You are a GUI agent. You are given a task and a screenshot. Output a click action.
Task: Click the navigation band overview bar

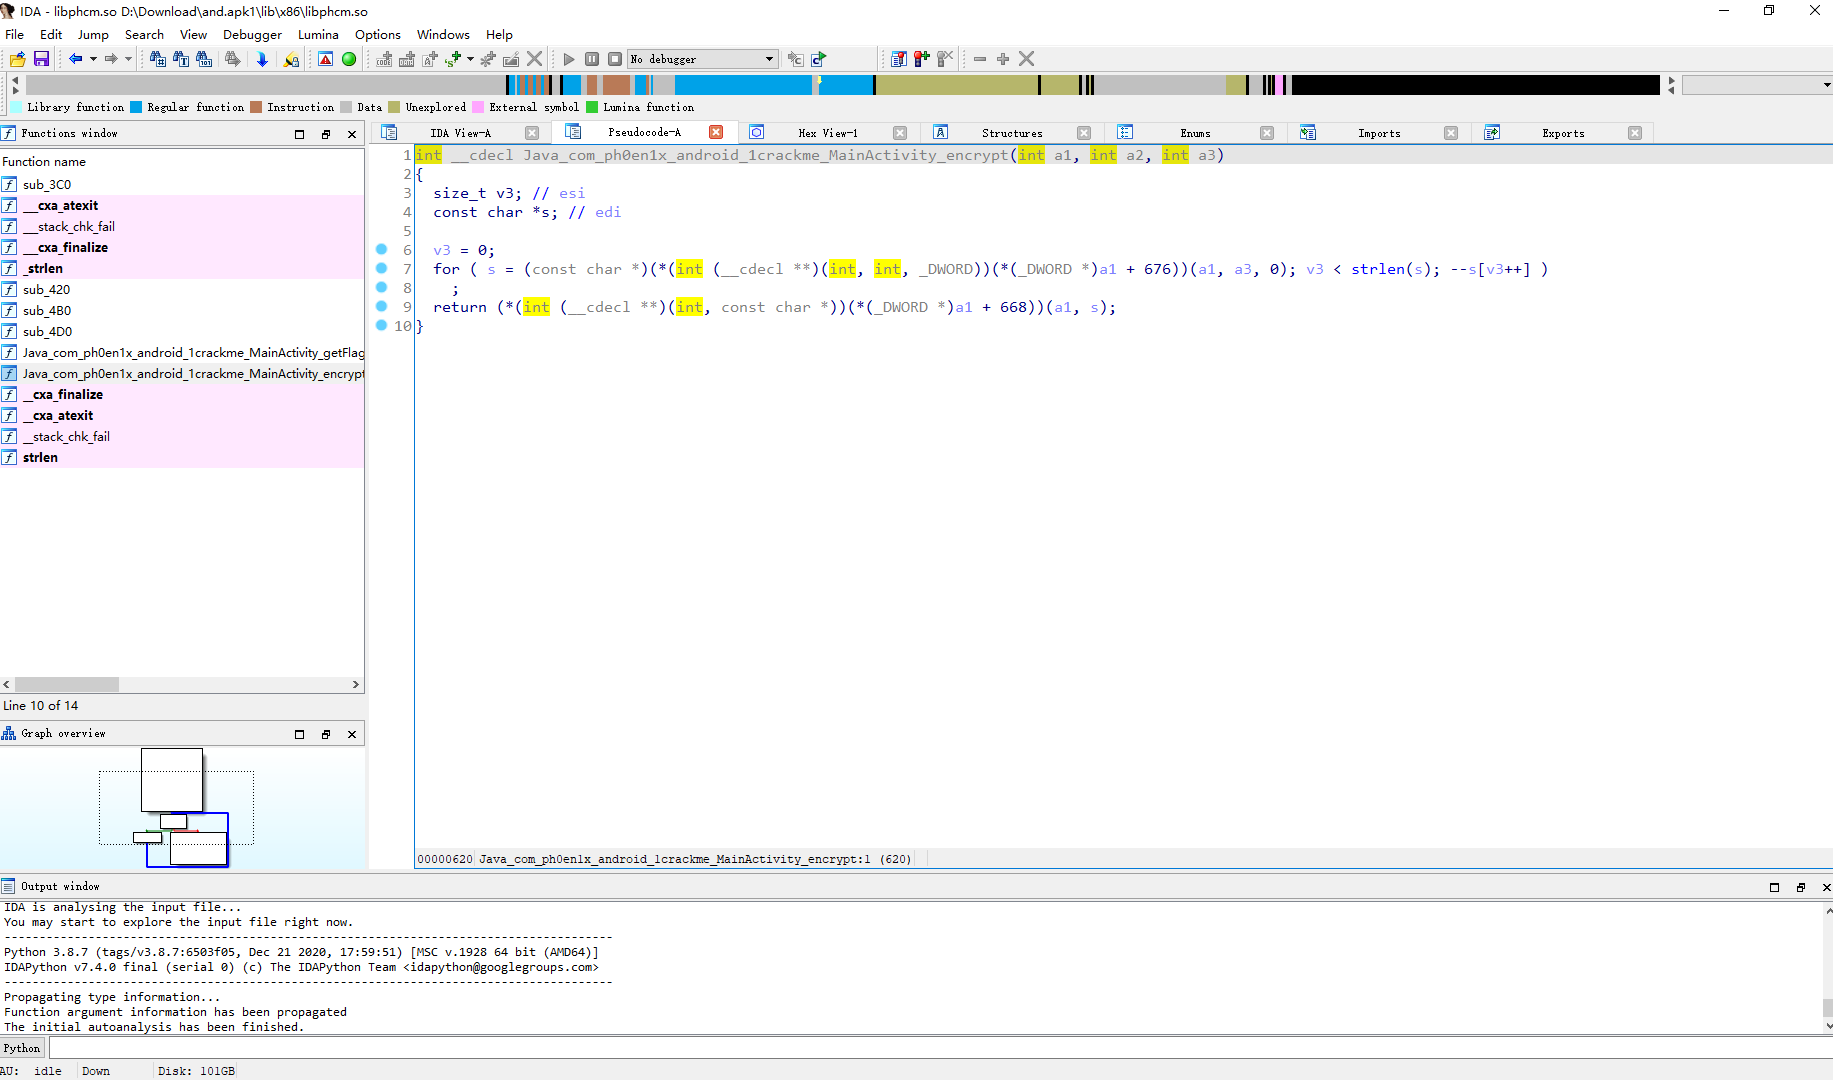point(842,85)
